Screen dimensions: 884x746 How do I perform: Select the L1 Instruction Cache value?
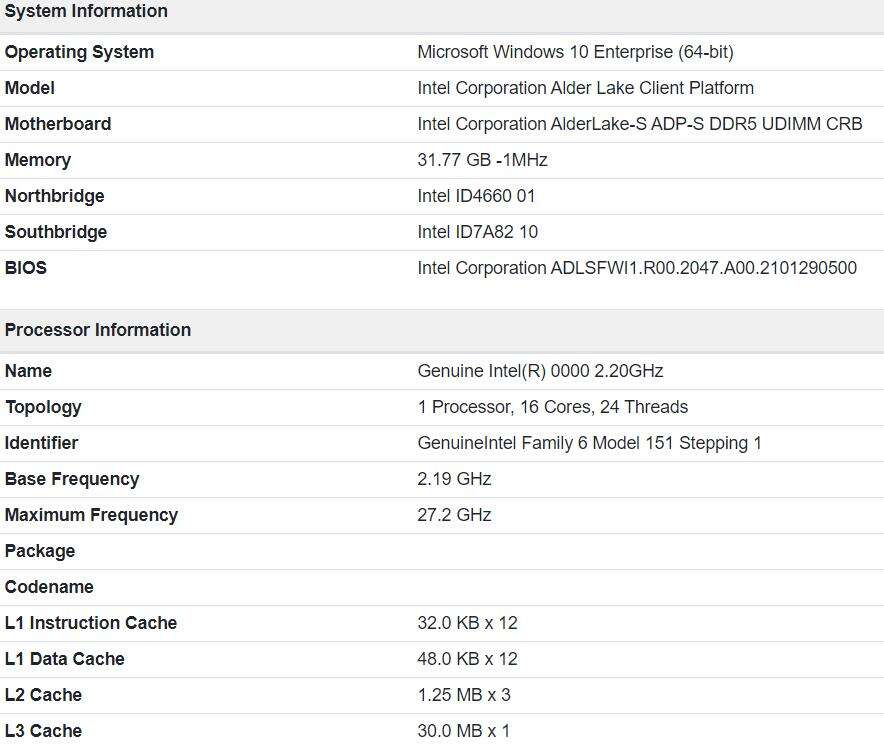pyautogui.click(x=470, y=623)
